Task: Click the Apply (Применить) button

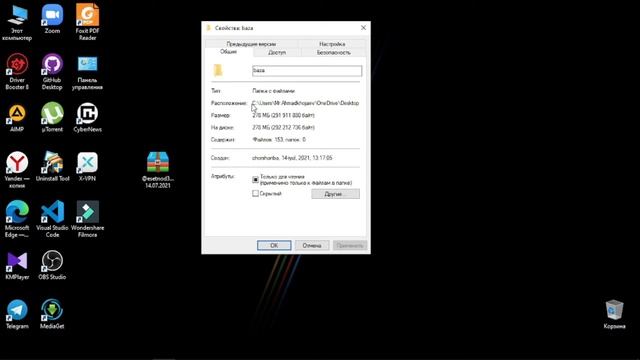Action: pyautogui.click(x=350, y=245)
